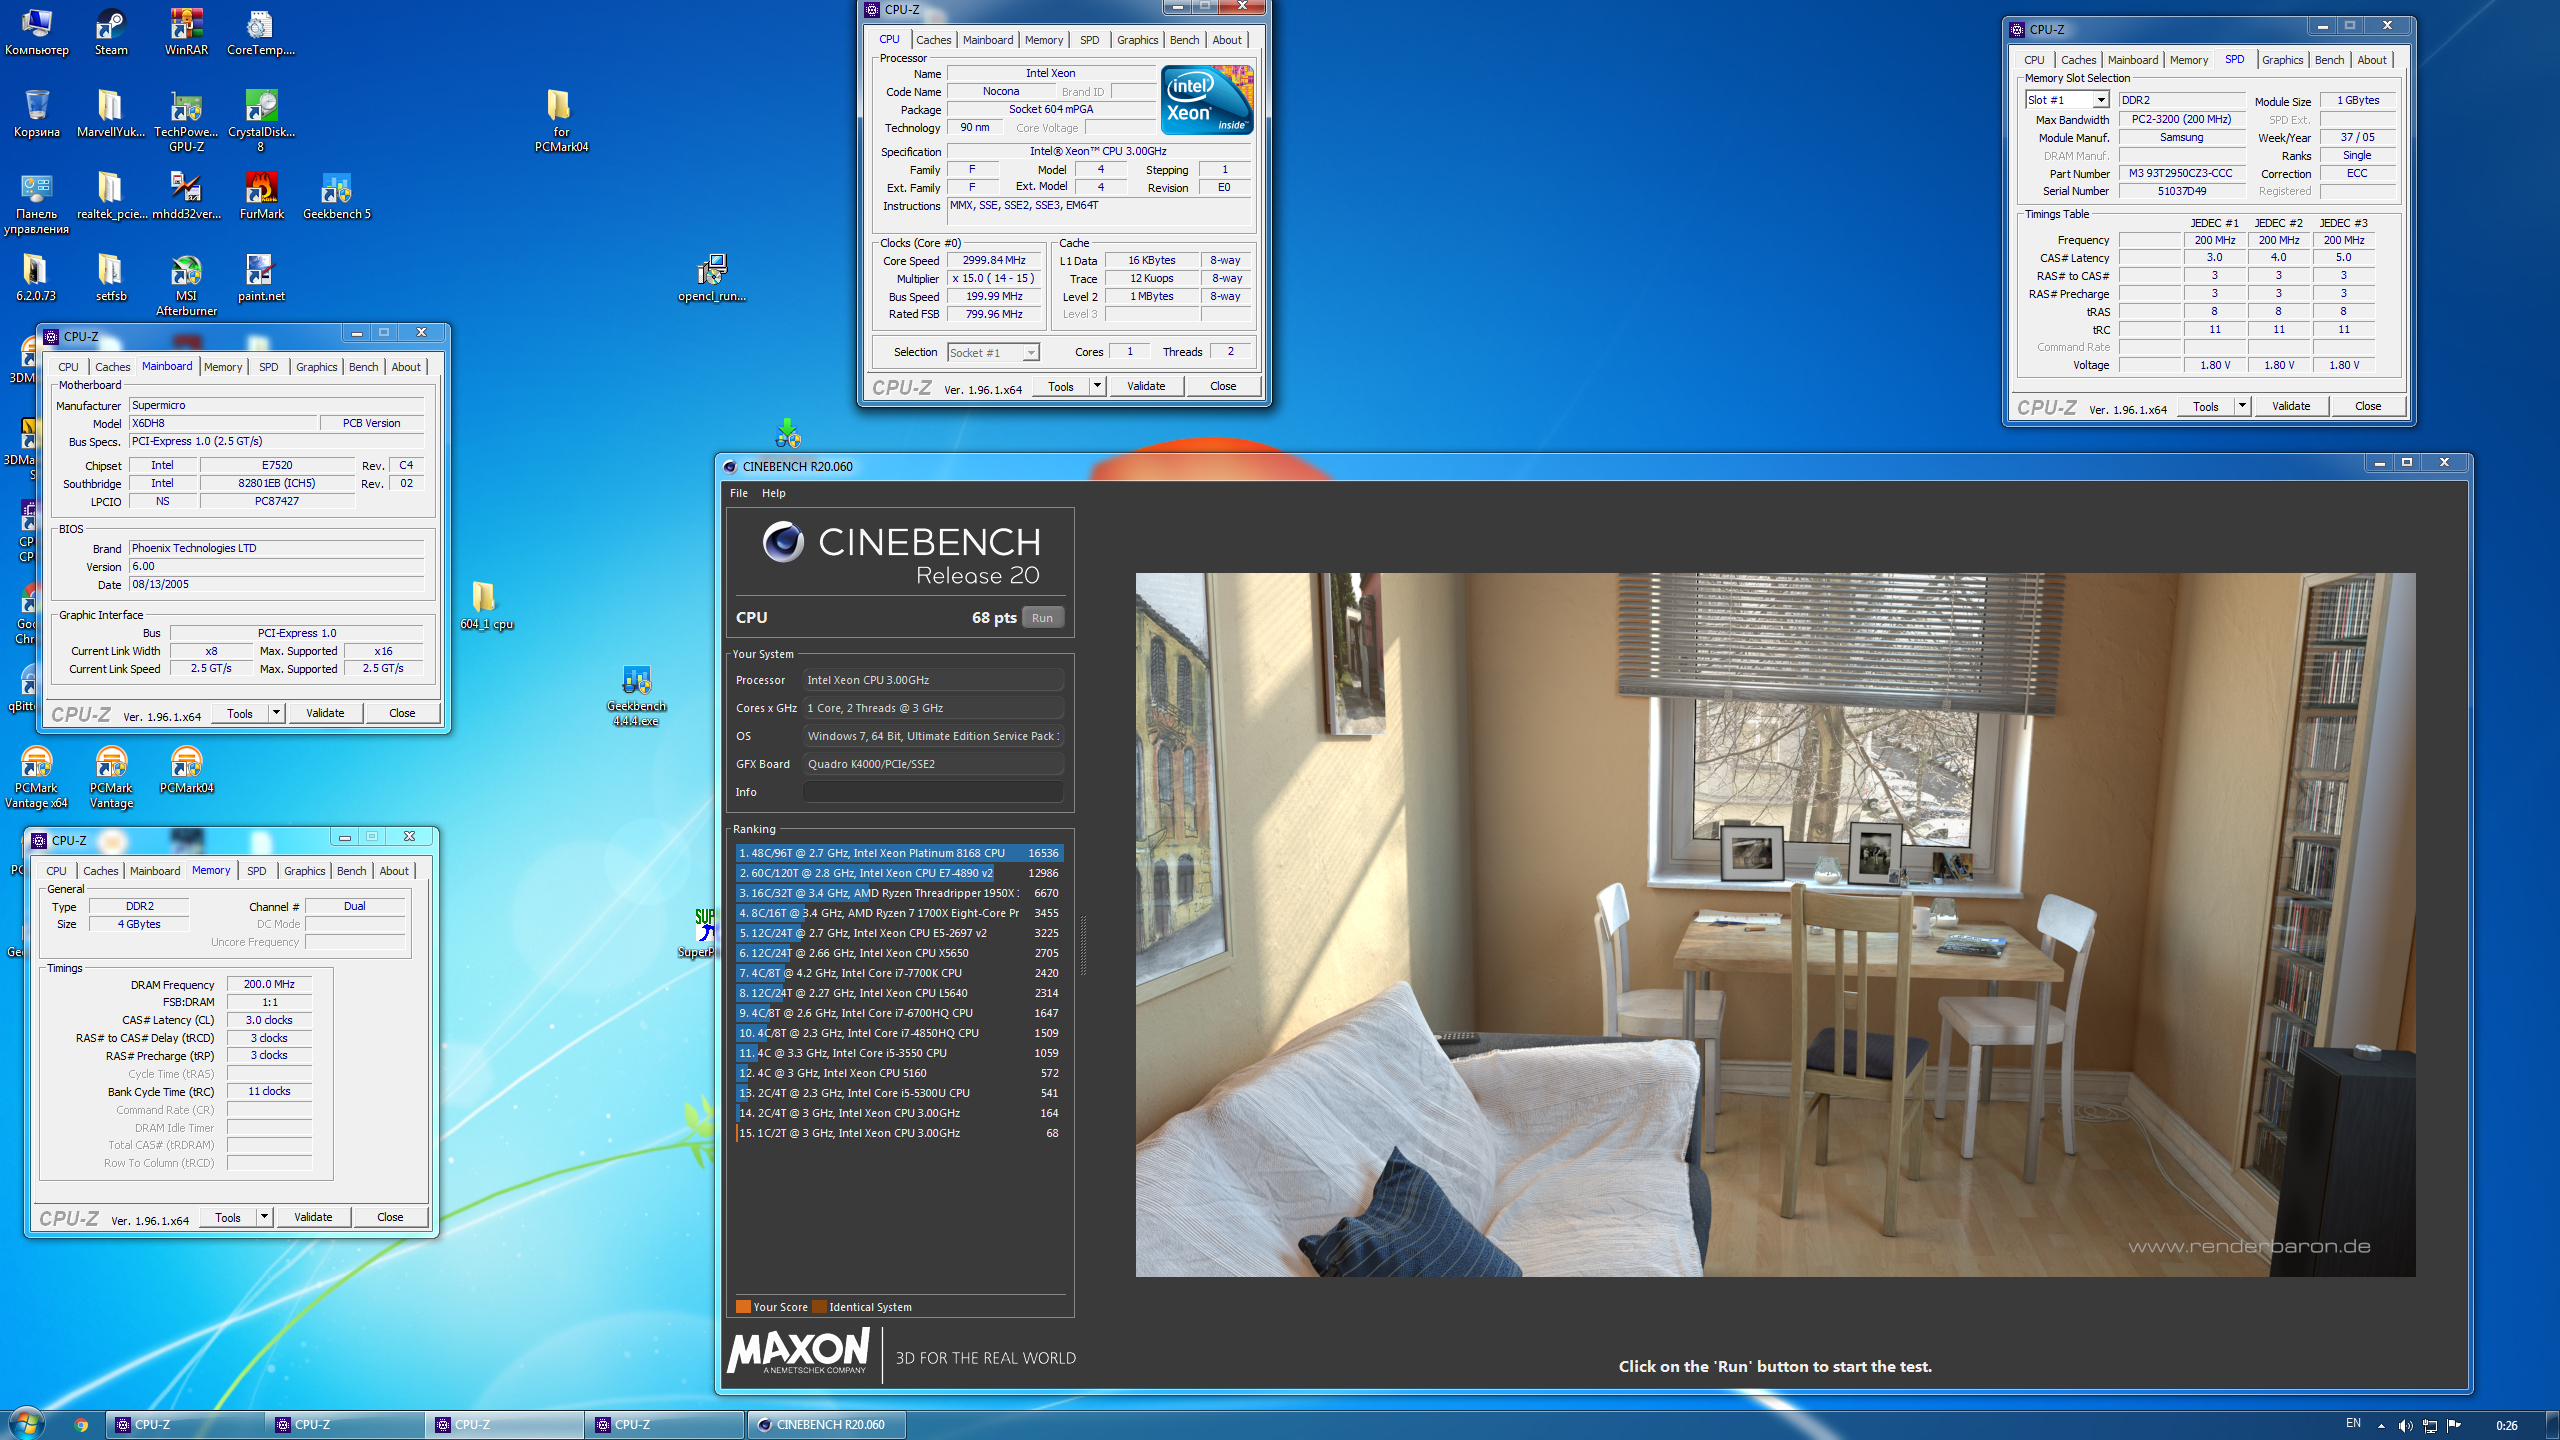This screenshot has height=1440, width=2560.
Task: Click the Intel Xeon logo in CPU-Z
Action: 1207,100
